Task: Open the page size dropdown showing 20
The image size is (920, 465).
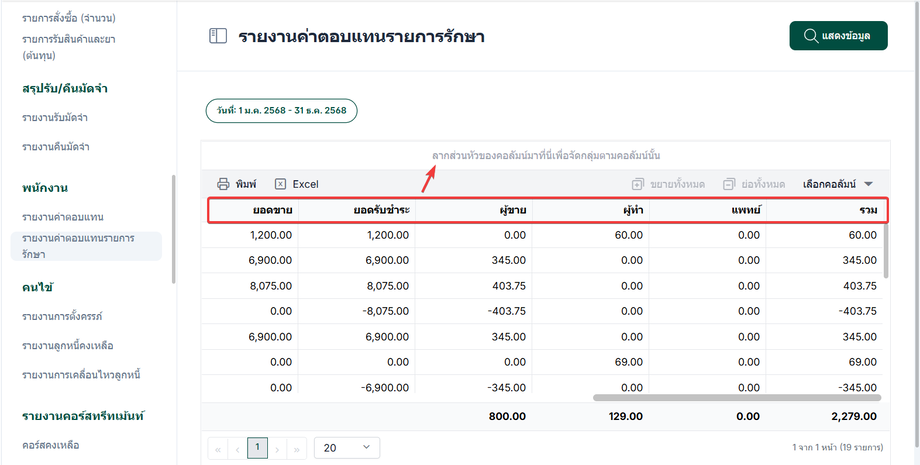Action: tap(347, 448)
